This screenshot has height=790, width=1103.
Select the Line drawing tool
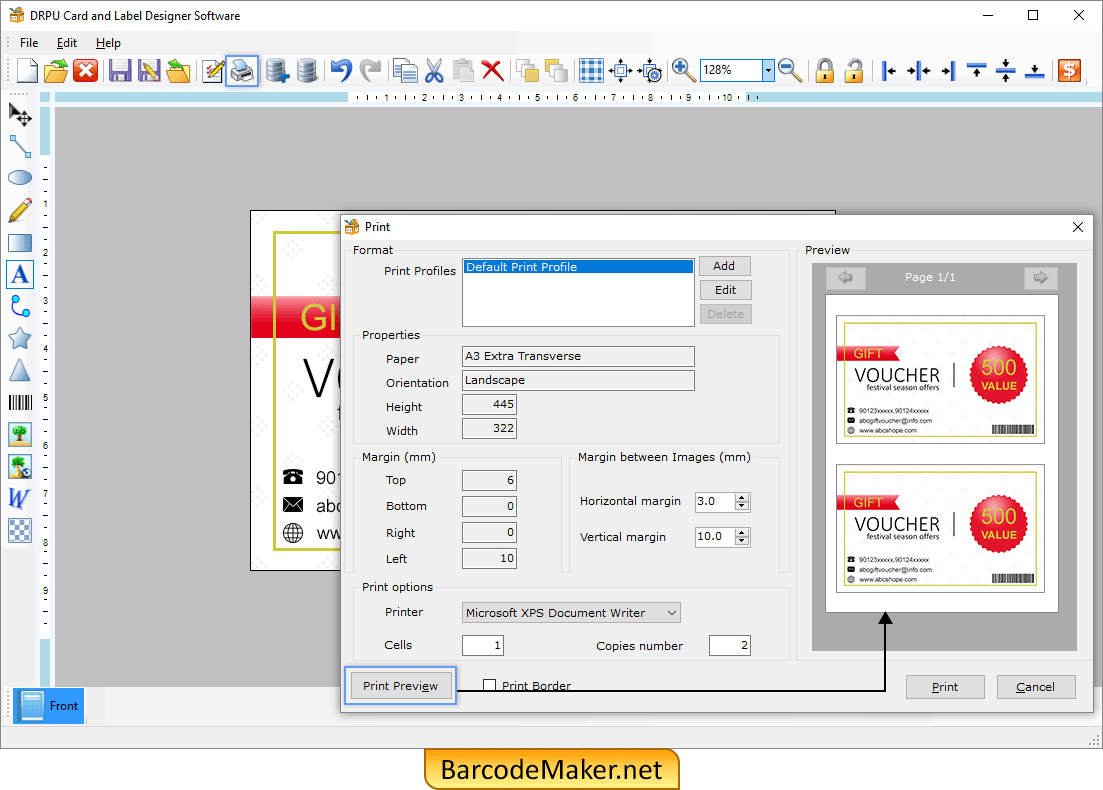point(20,146)
